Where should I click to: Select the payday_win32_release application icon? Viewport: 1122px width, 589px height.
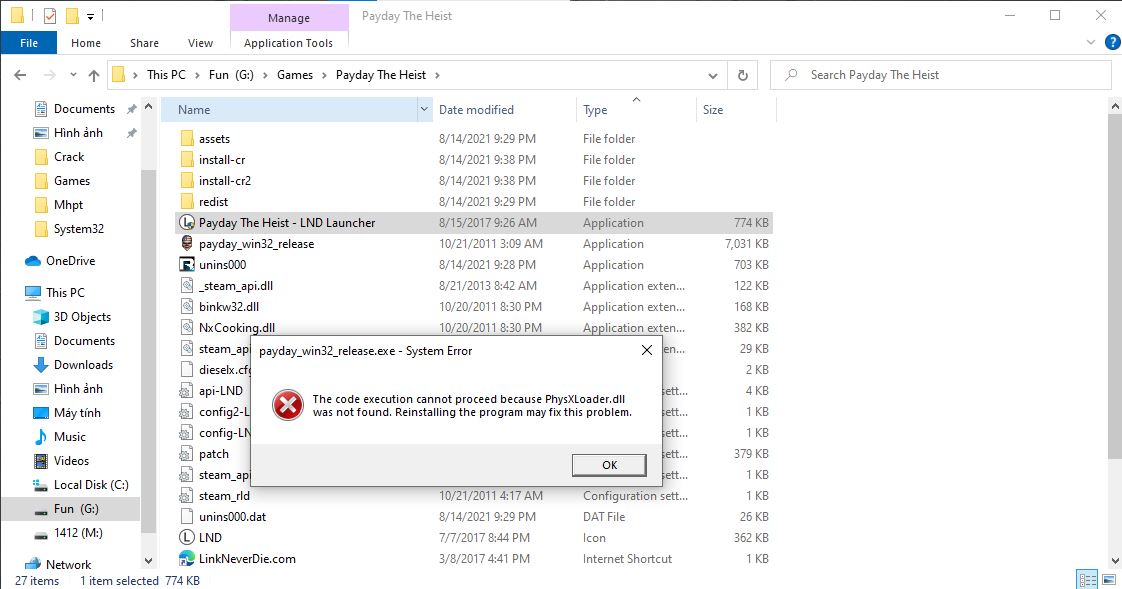tap(187, 244)
